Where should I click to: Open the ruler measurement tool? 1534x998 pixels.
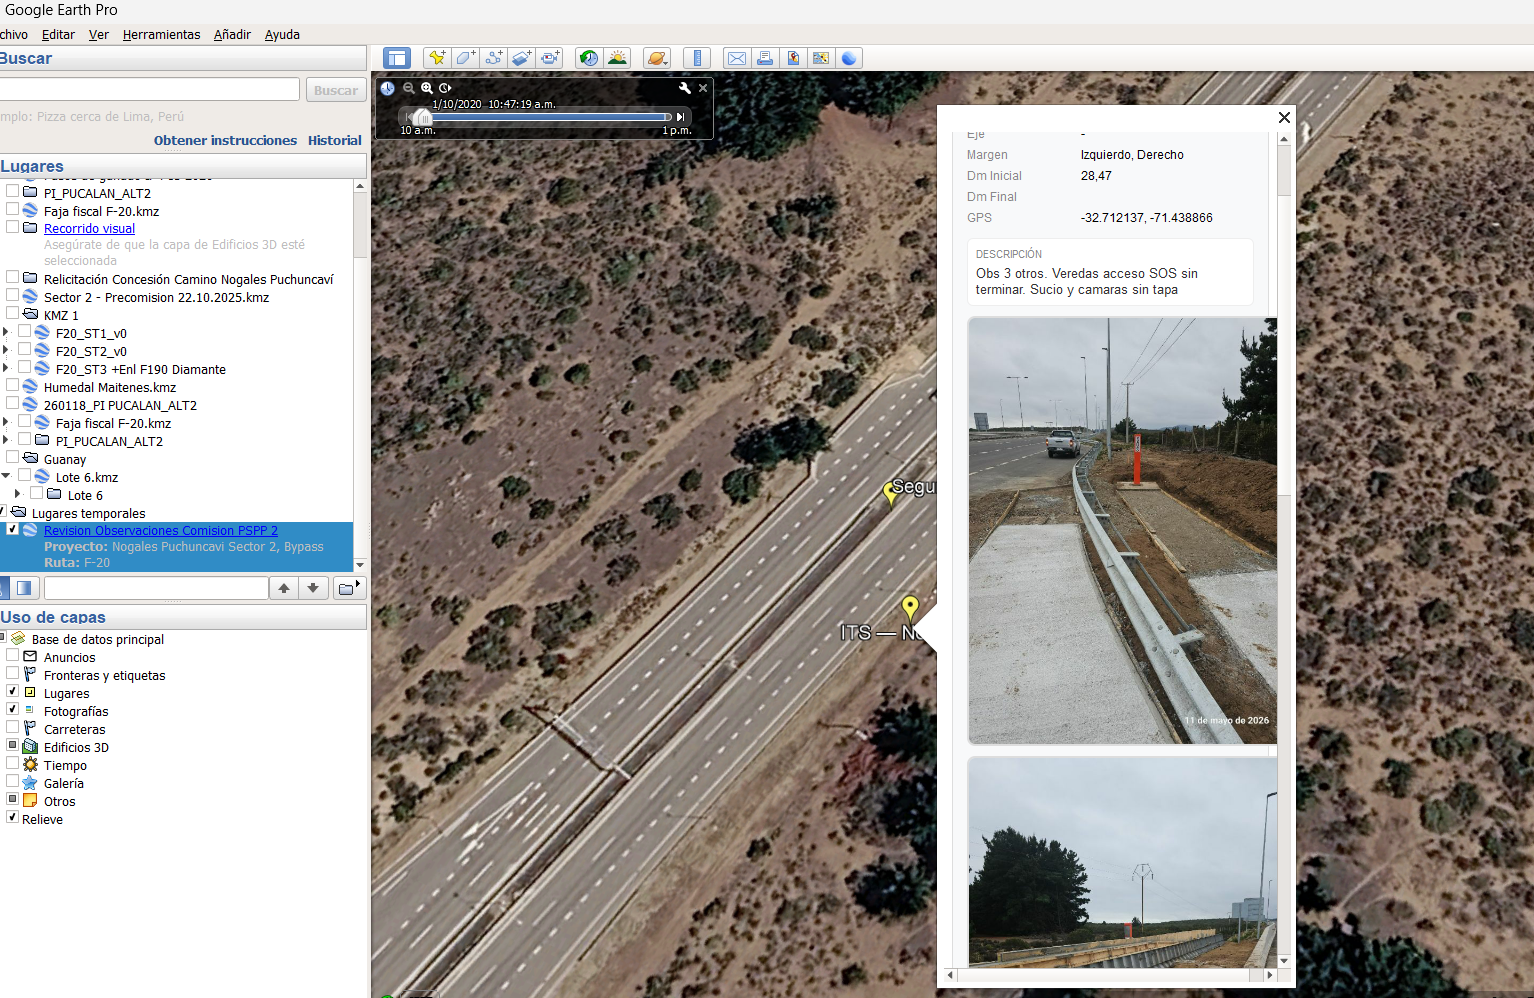pyautogui.click(x=697, y=58)
